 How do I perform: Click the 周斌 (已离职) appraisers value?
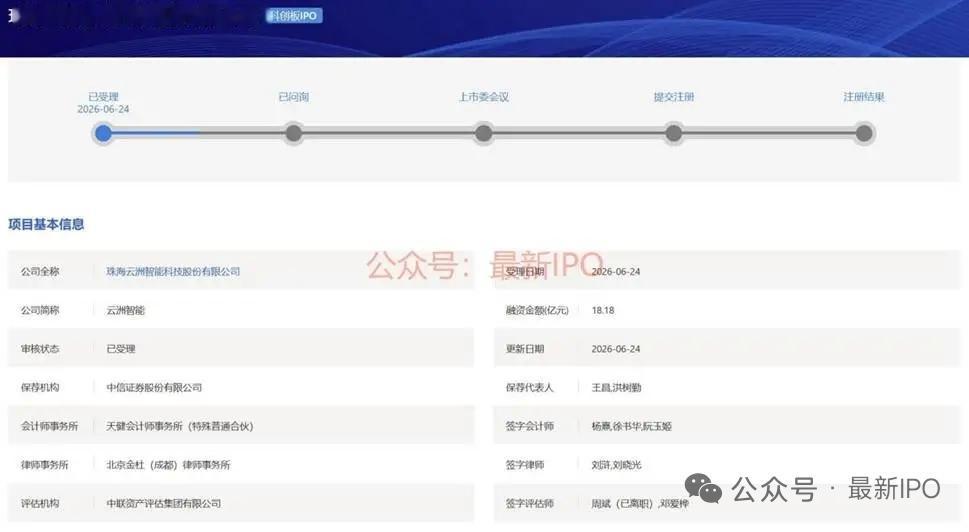point(640,503)
